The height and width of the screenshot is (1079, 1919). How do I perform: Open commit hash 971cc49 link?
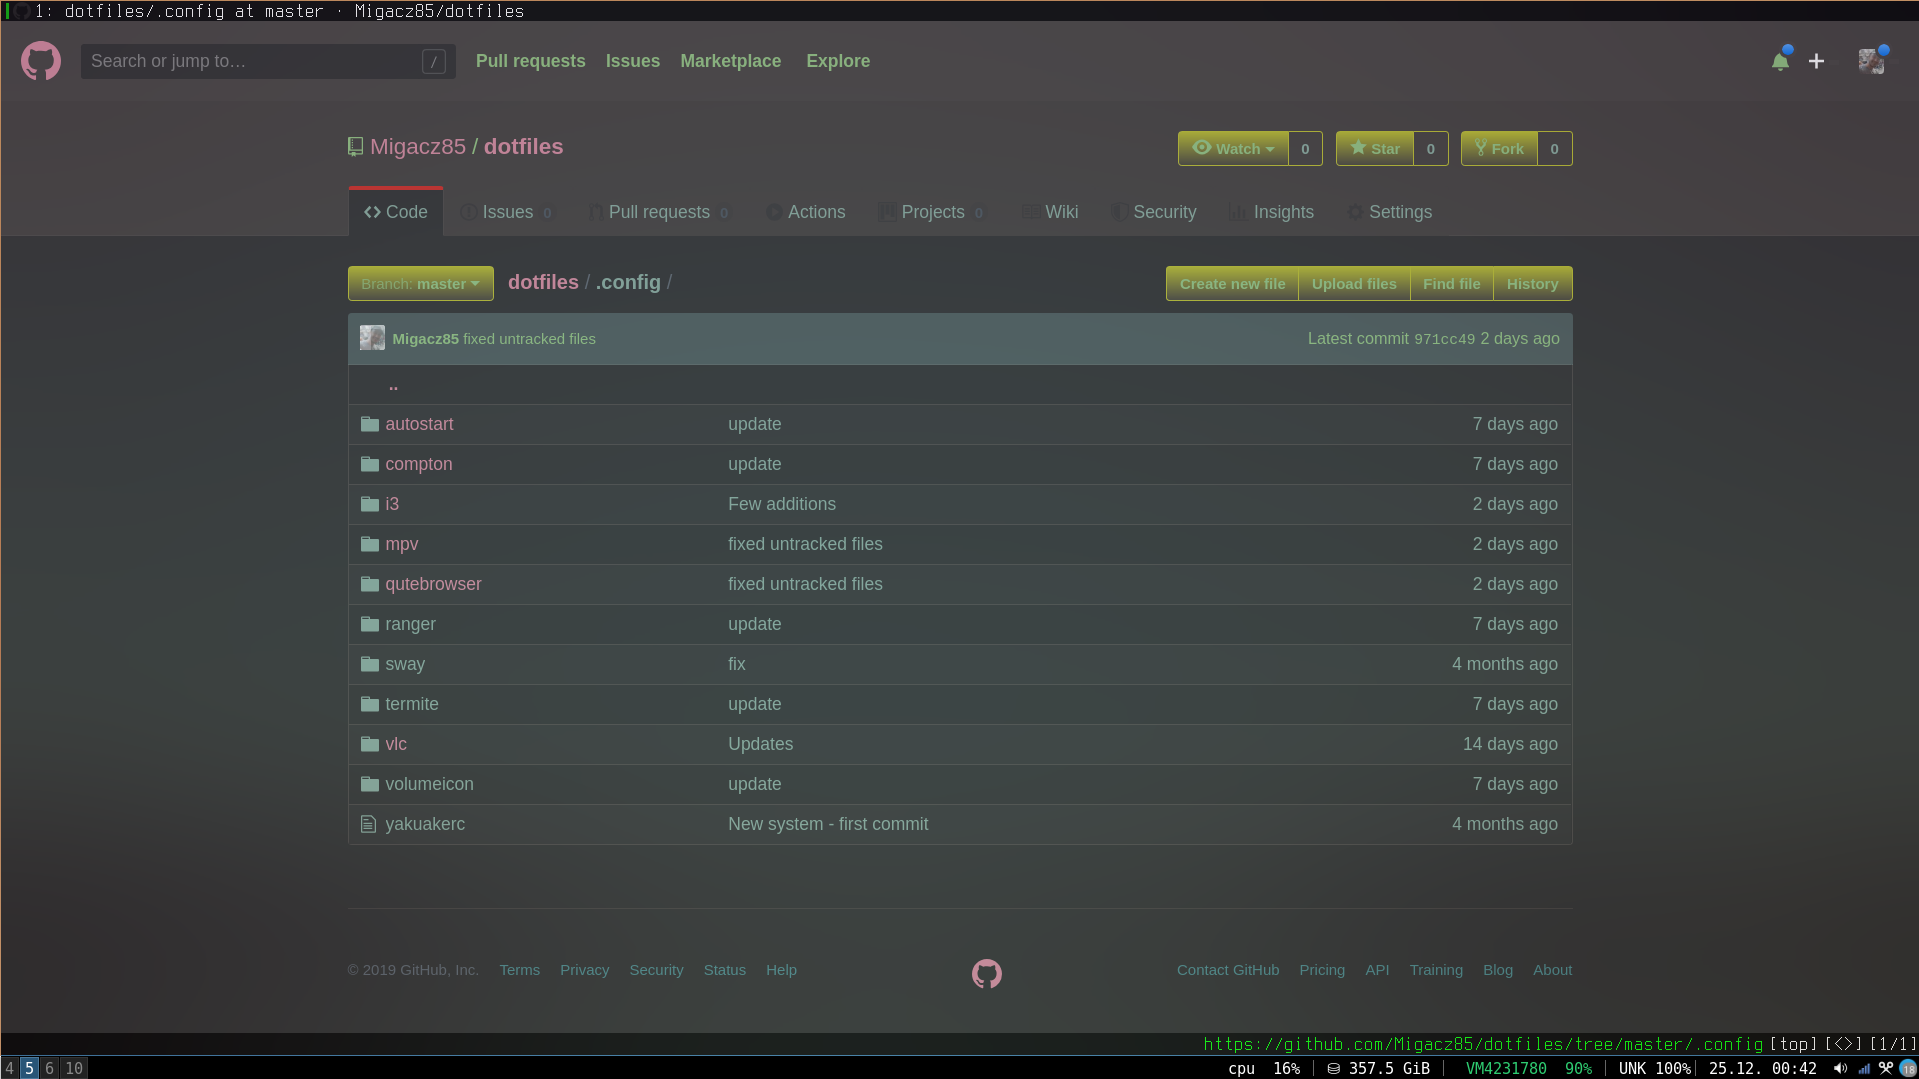1444,339
